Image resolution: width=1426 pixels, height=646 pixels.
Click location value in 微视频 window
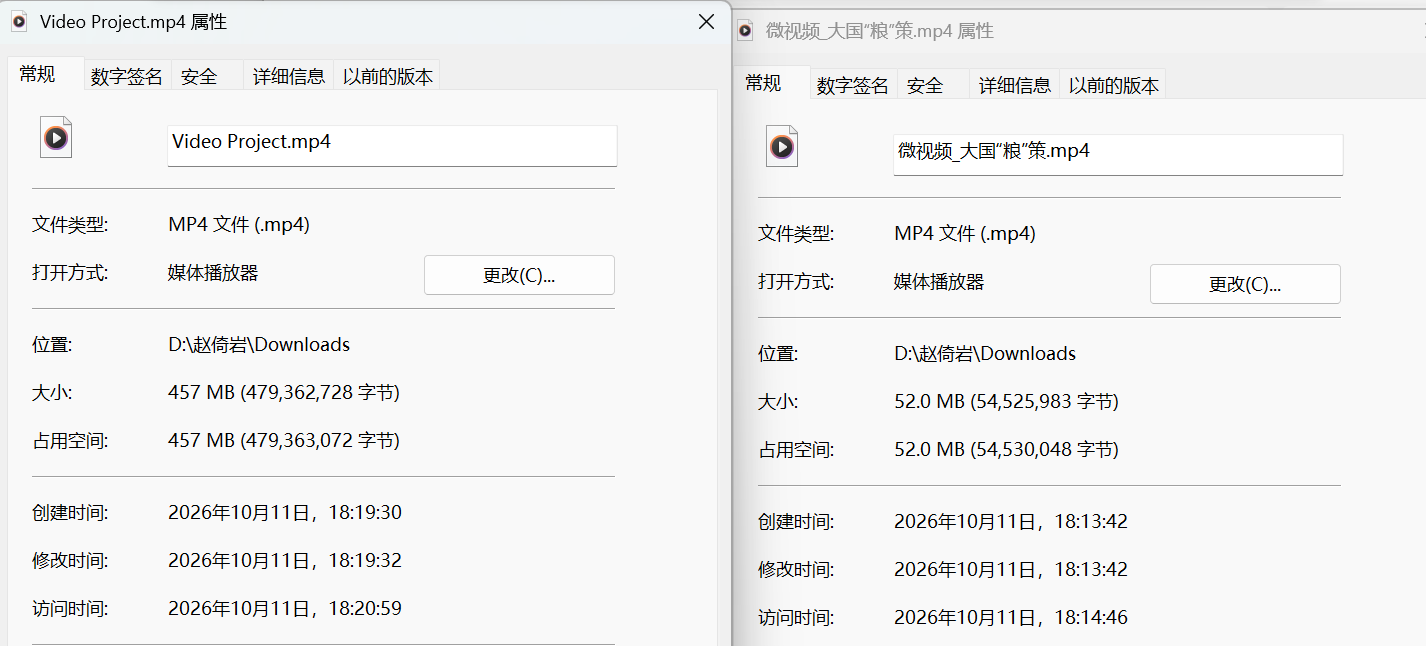tap(985, 354)
